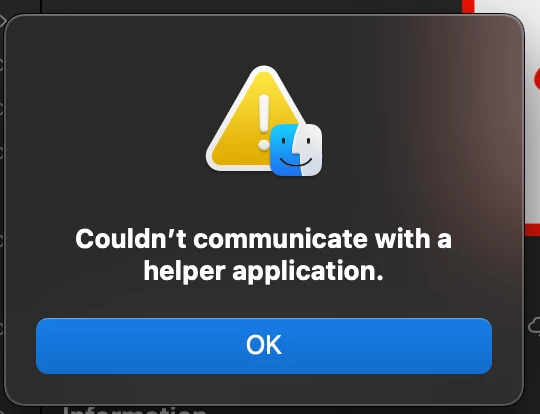540x414 pixels.
Task: Select the lowest circular icon on left edge
Action: [x=1, y=328]
